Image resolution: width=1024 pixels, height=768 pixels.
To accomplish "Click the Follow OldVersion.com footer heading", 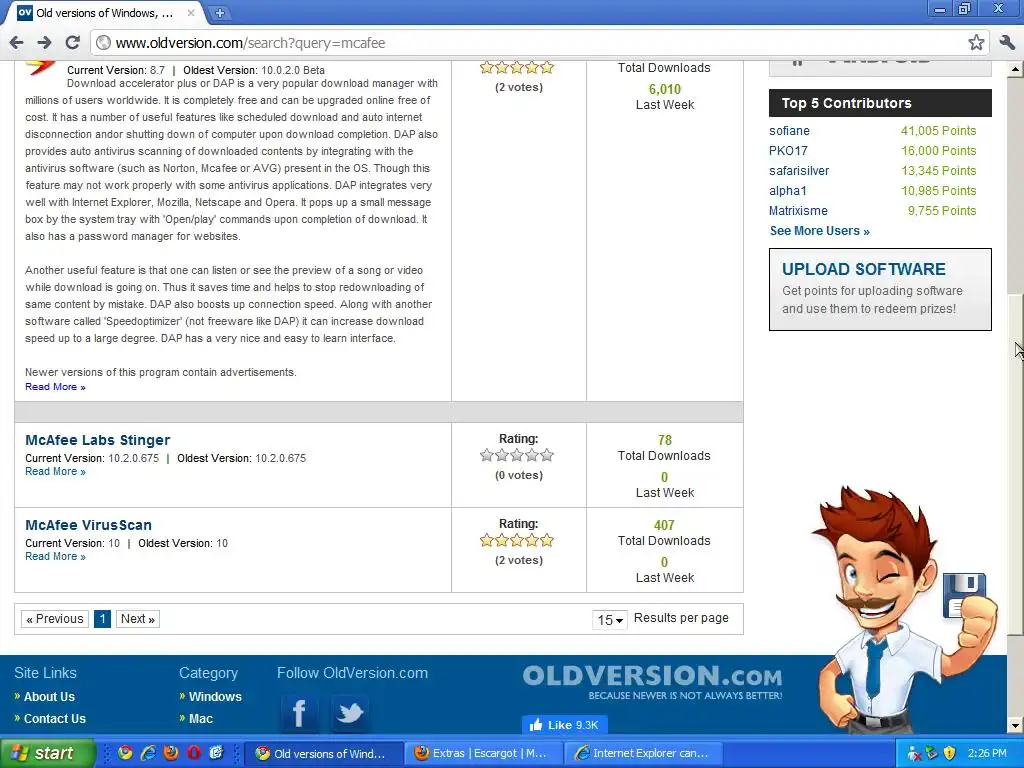I will pyautogui.click(x=352, y=673).
